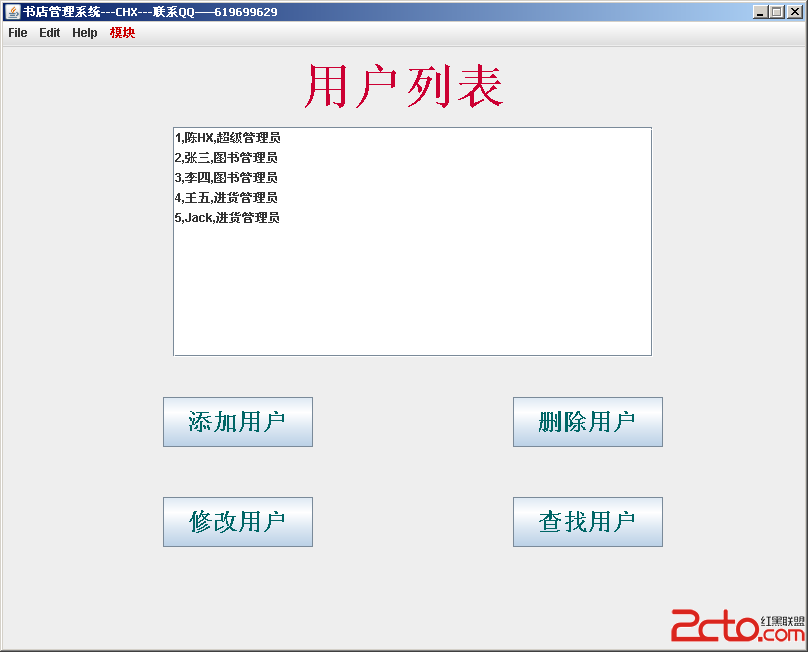
Task: Open the File menu
Action: [x=18, y=33]
